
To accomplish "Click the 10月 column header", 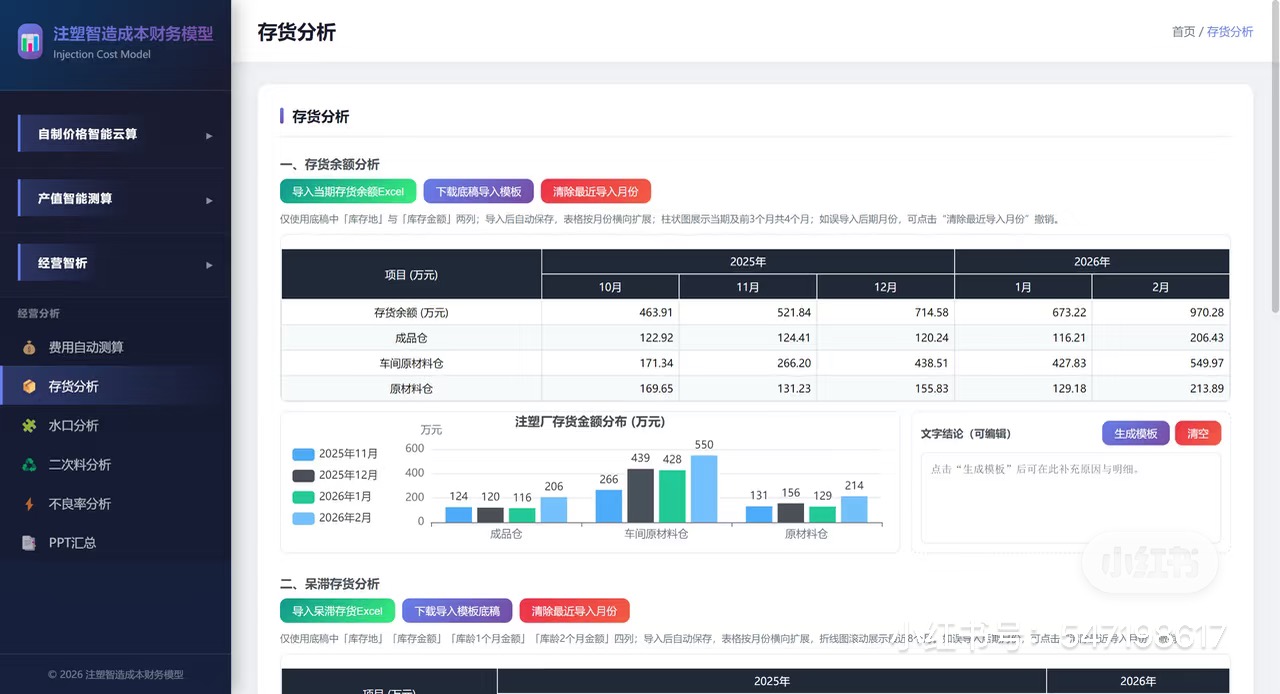I will tap(610, 287).
